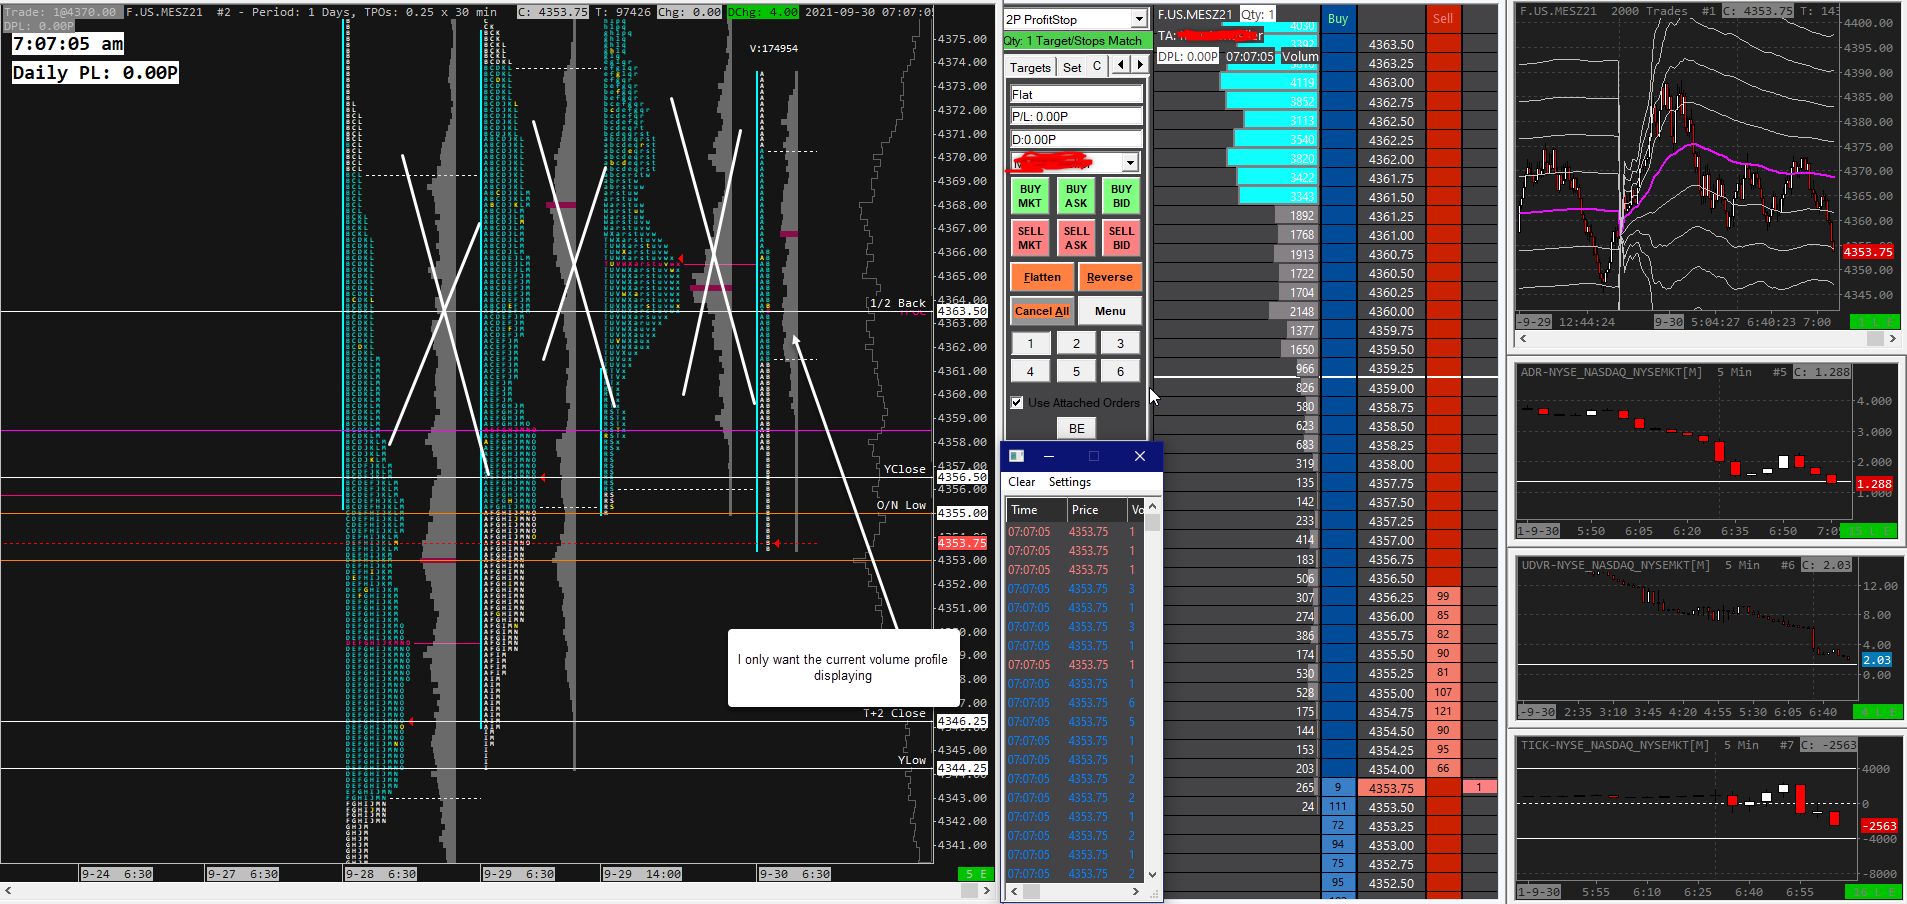Click Time and Sales vertical scrollbar up arrow
The width and height of the screenshot is (1907, 904).
(1152, 507)
